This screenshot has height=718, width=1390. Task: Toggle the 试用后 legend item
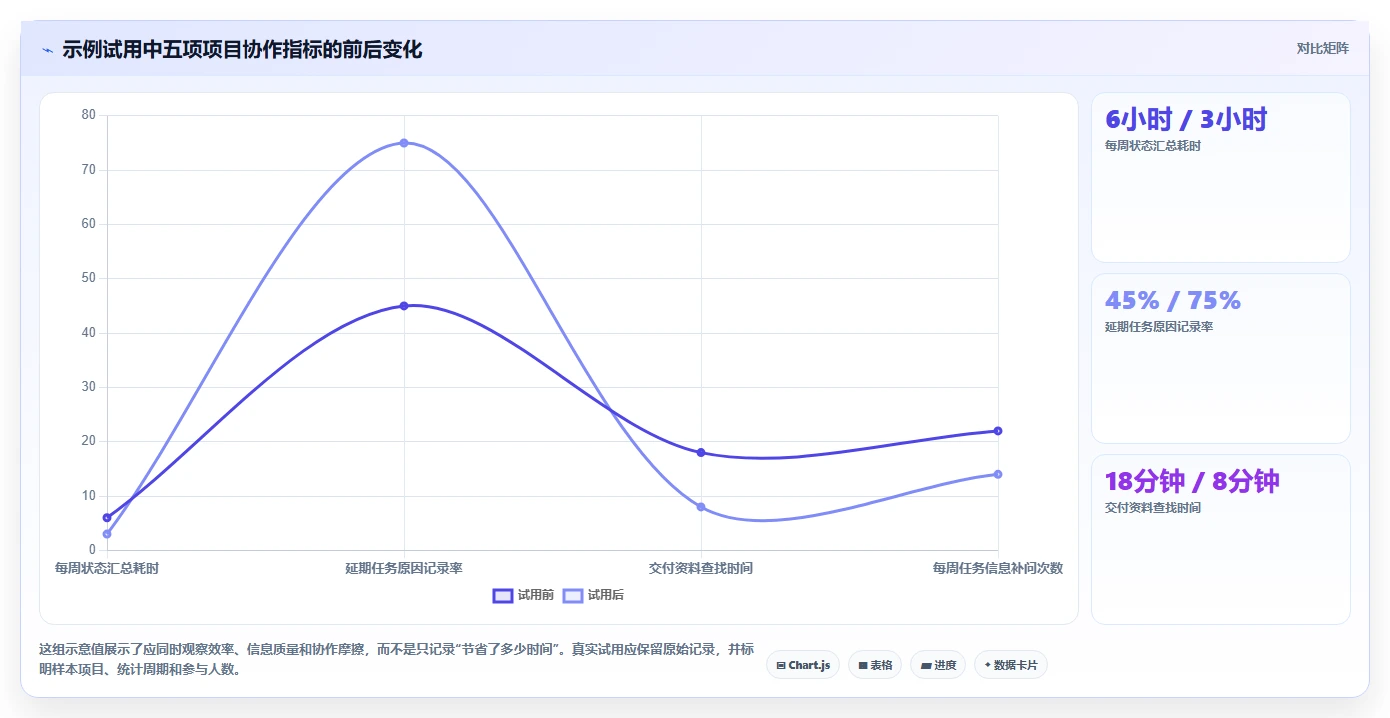point(593,595)
